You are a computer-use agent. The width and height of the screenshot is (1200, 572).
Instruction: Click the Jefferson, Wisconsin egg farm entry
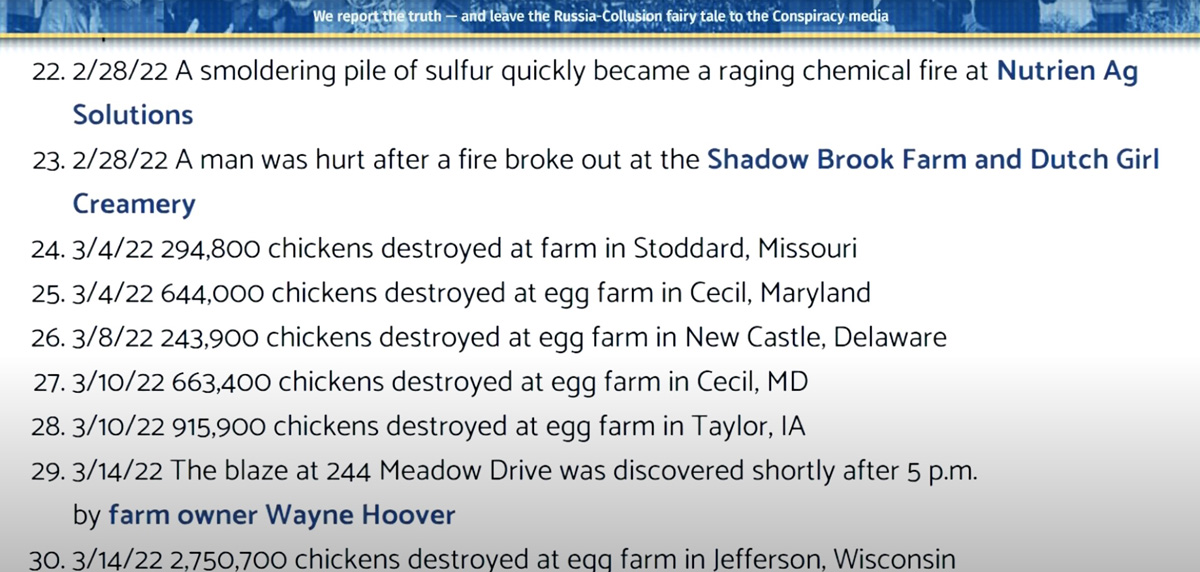click(492, 559)
